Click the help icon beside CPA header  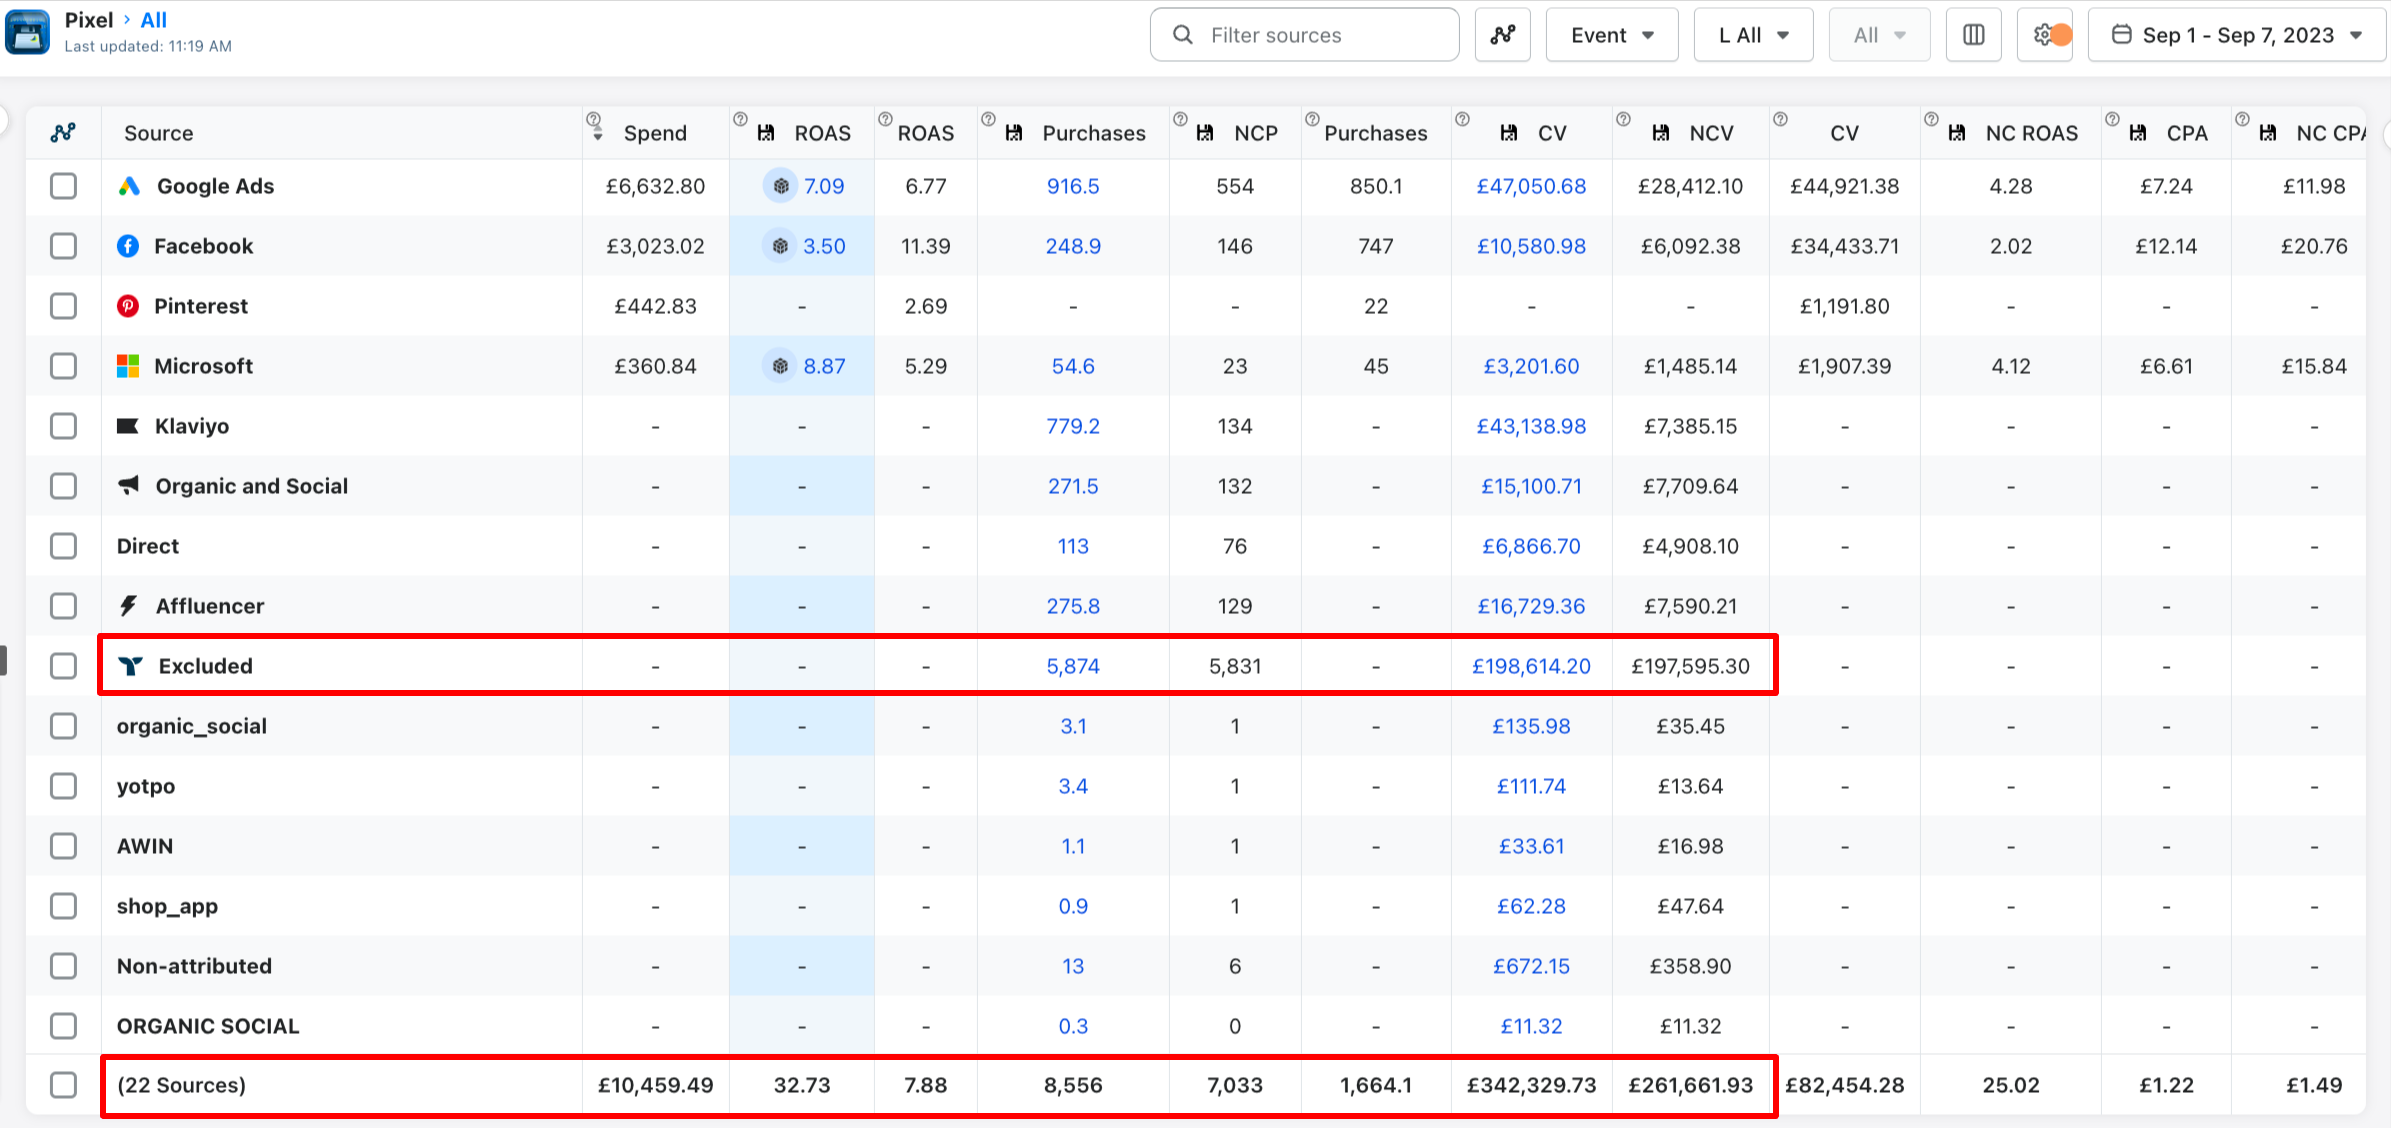click(x=2111, y=119)
